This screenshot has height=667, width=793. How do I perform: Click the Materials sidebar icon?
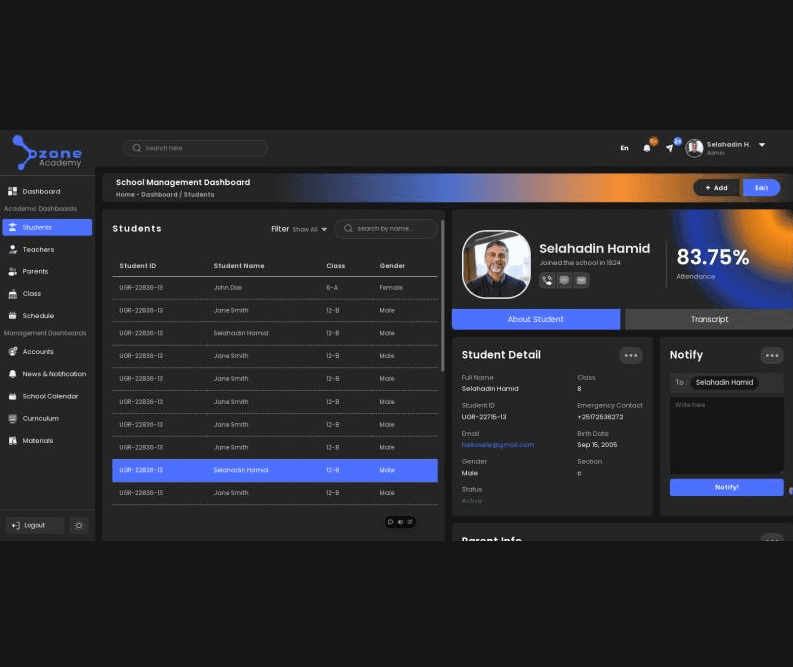coord(13,440)
